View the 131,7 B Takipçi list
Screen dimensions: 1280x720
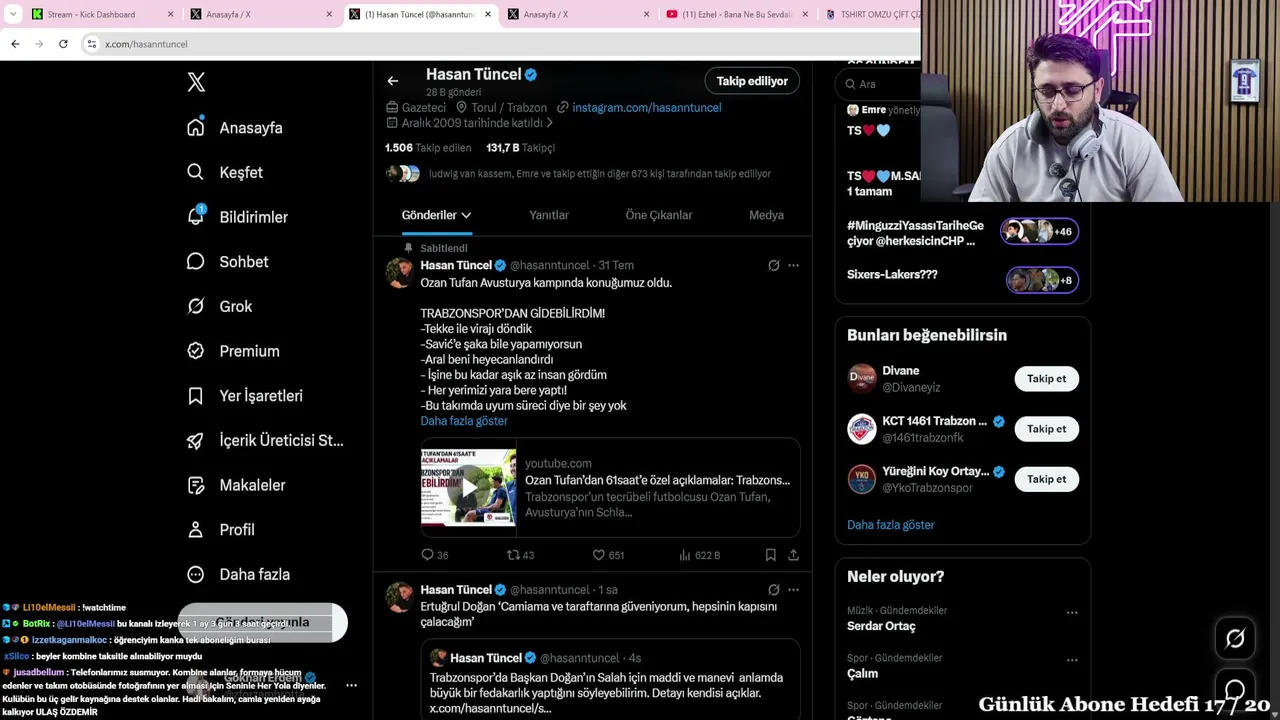point(520,148)
